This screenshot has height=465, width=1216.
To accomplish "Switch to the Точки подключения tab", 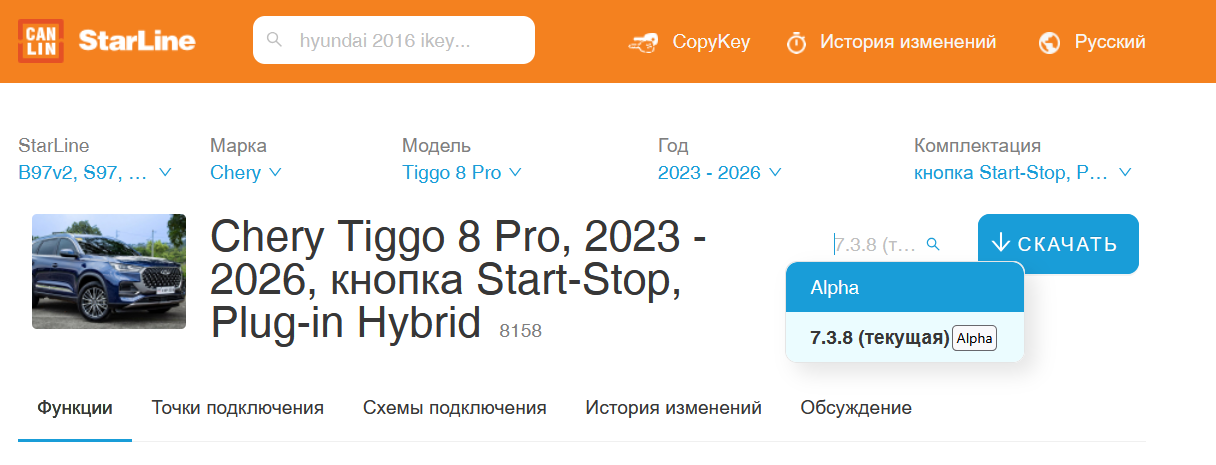I will pyautogui.click(x=237, y=408).
